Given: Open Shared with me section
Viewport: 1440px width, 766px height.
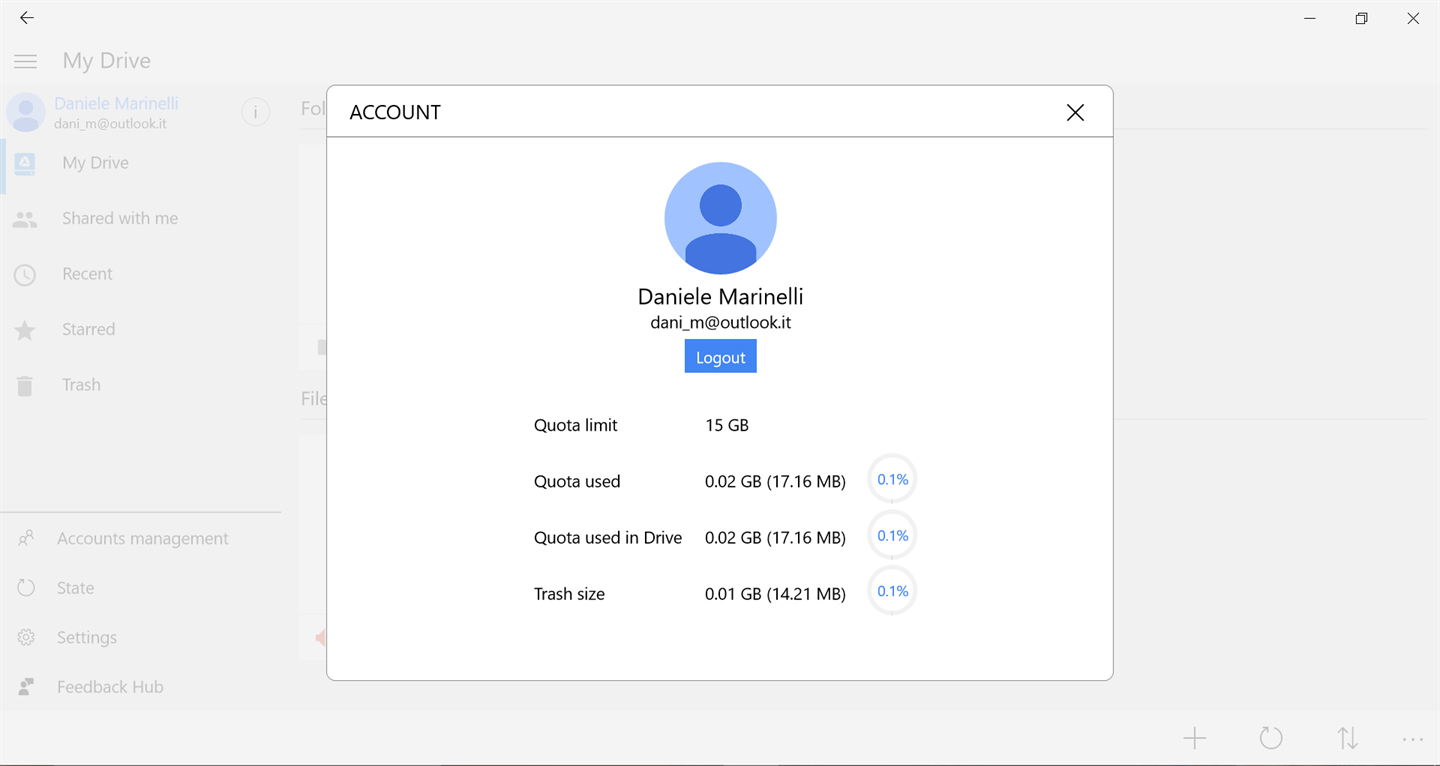Looking at the screenshot, I should [140, 218].
